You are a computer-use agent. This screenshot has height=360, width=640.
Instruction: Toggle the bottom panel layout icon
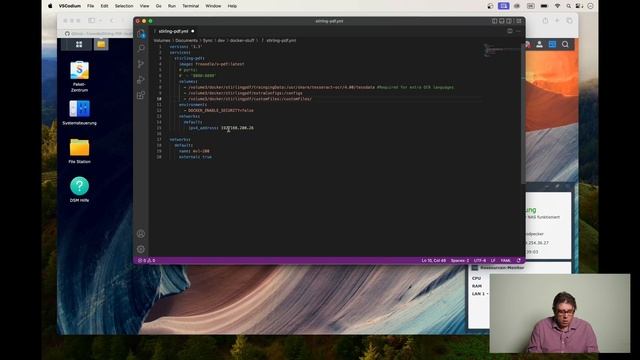click(x=502, y=21)
